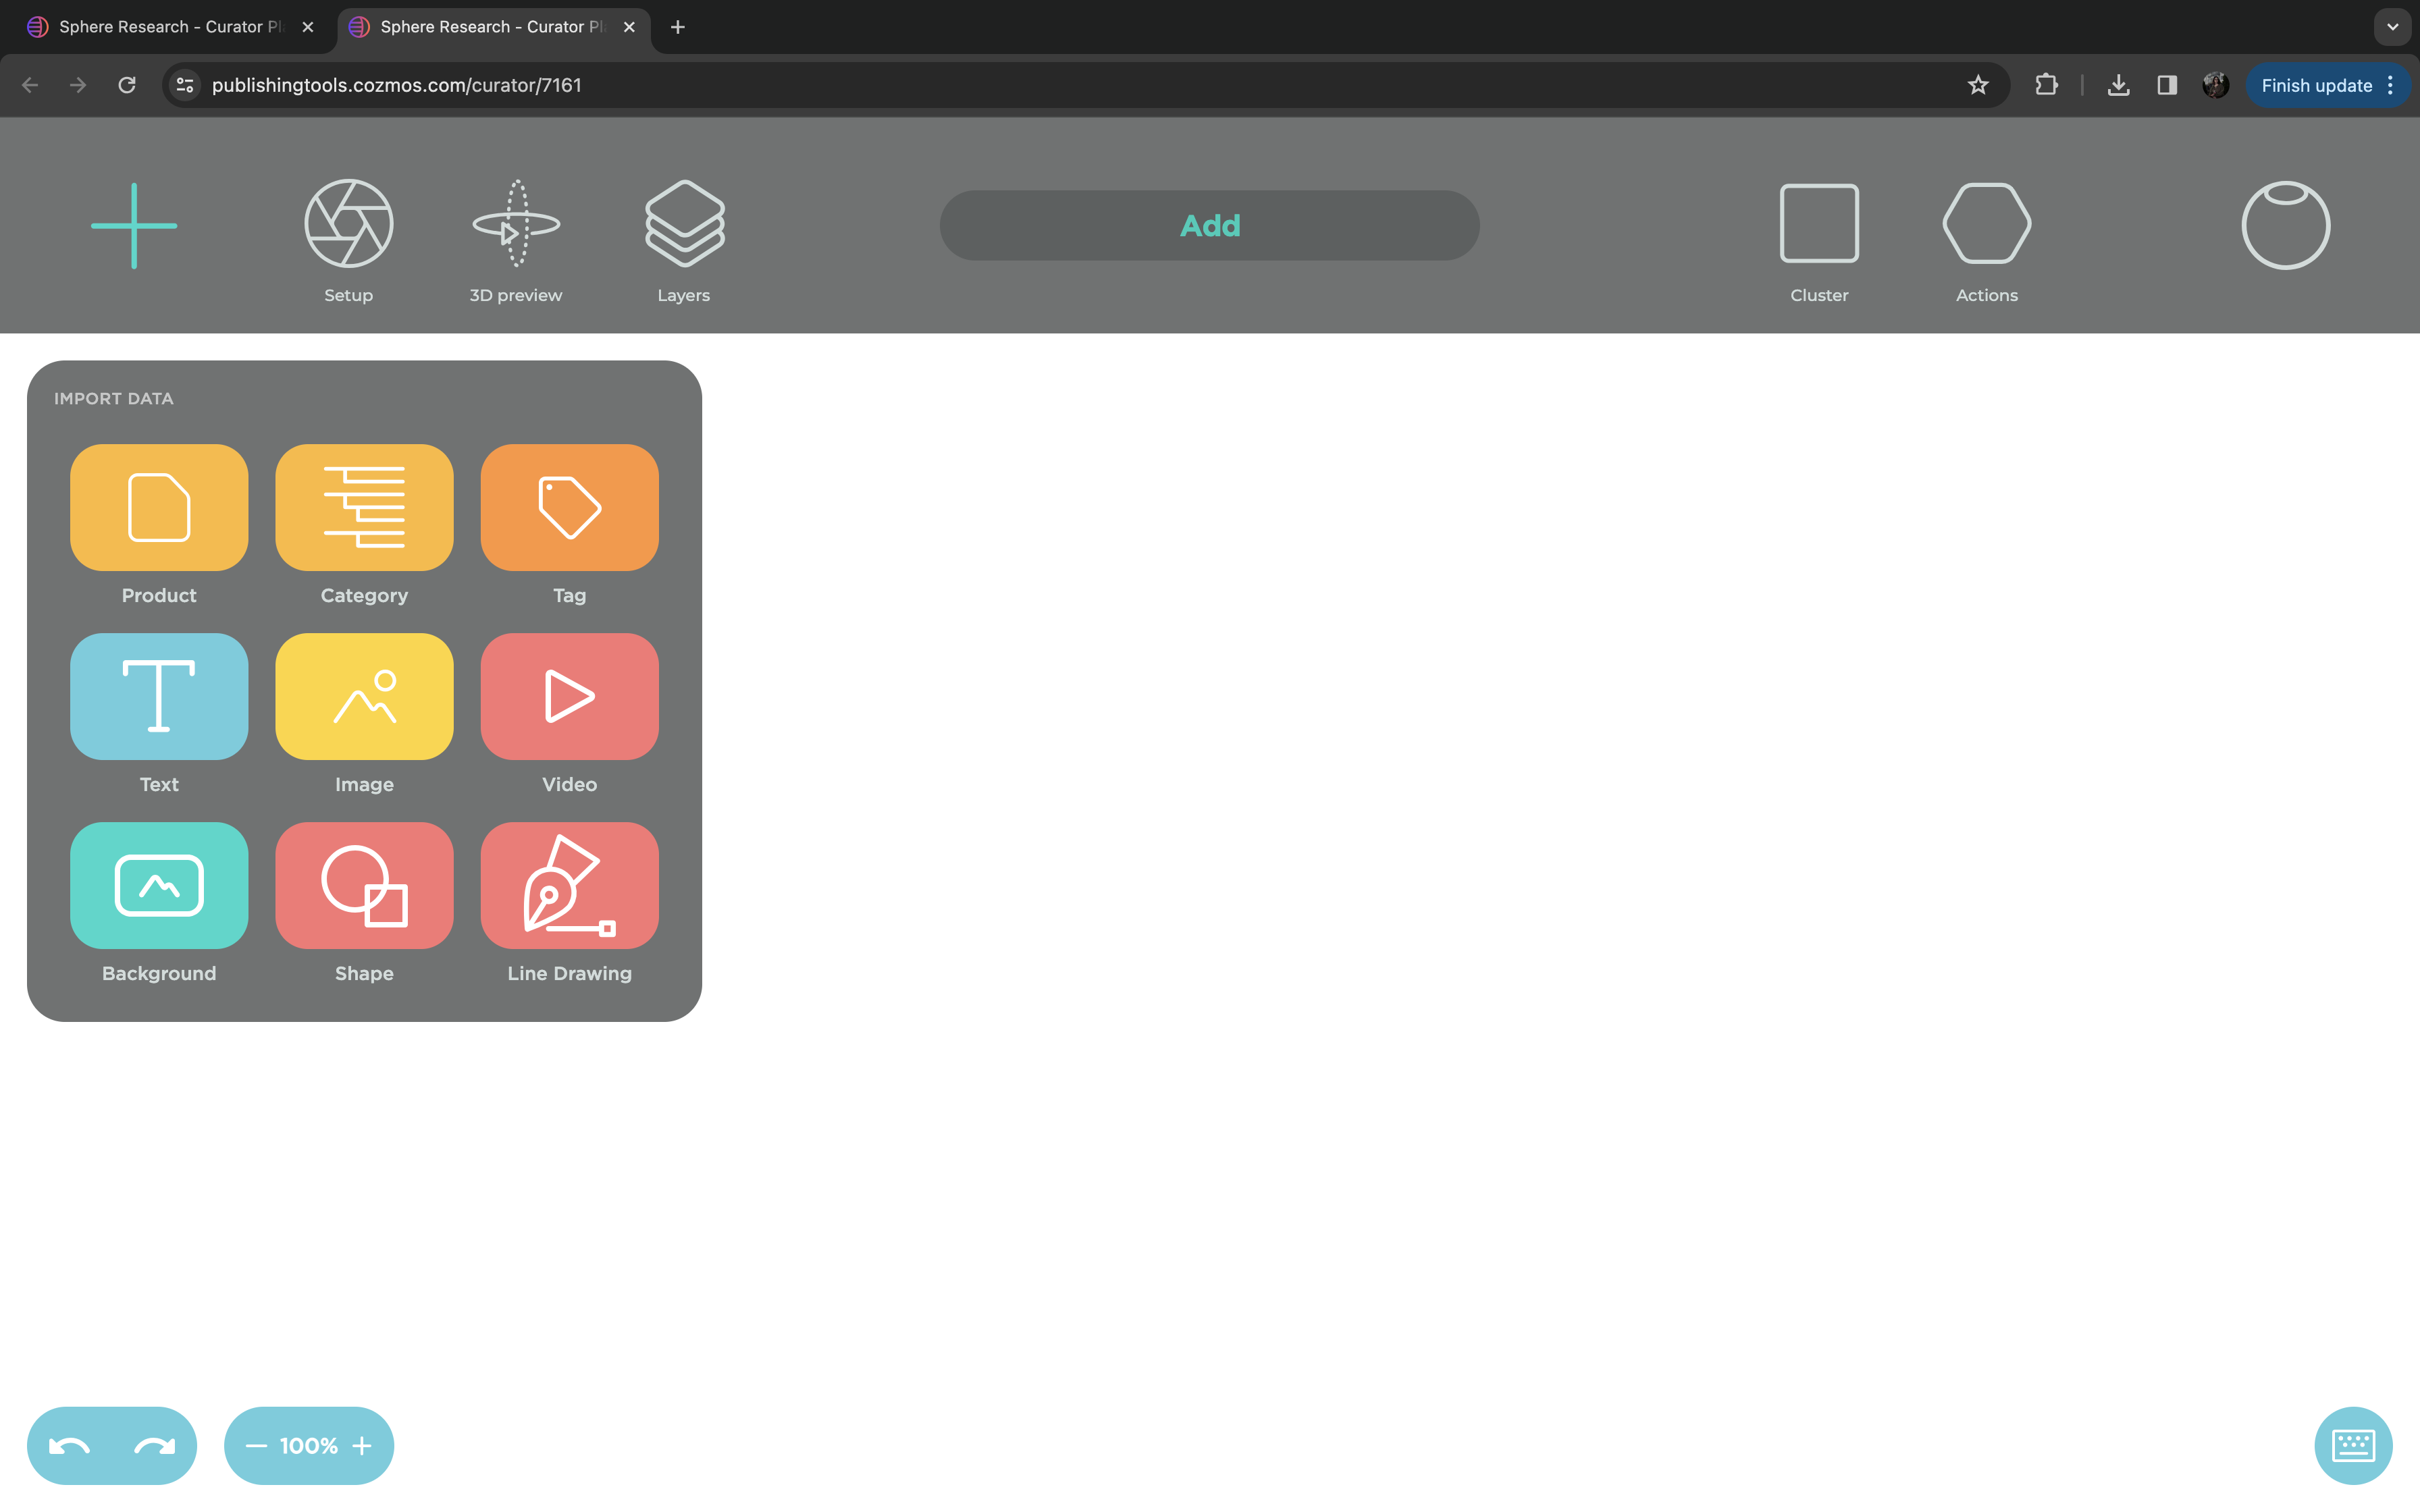The height and width of the screenshot is (1512, 2420).
Task: Toggle the teal plus add panel
Action: click(134, 225)
